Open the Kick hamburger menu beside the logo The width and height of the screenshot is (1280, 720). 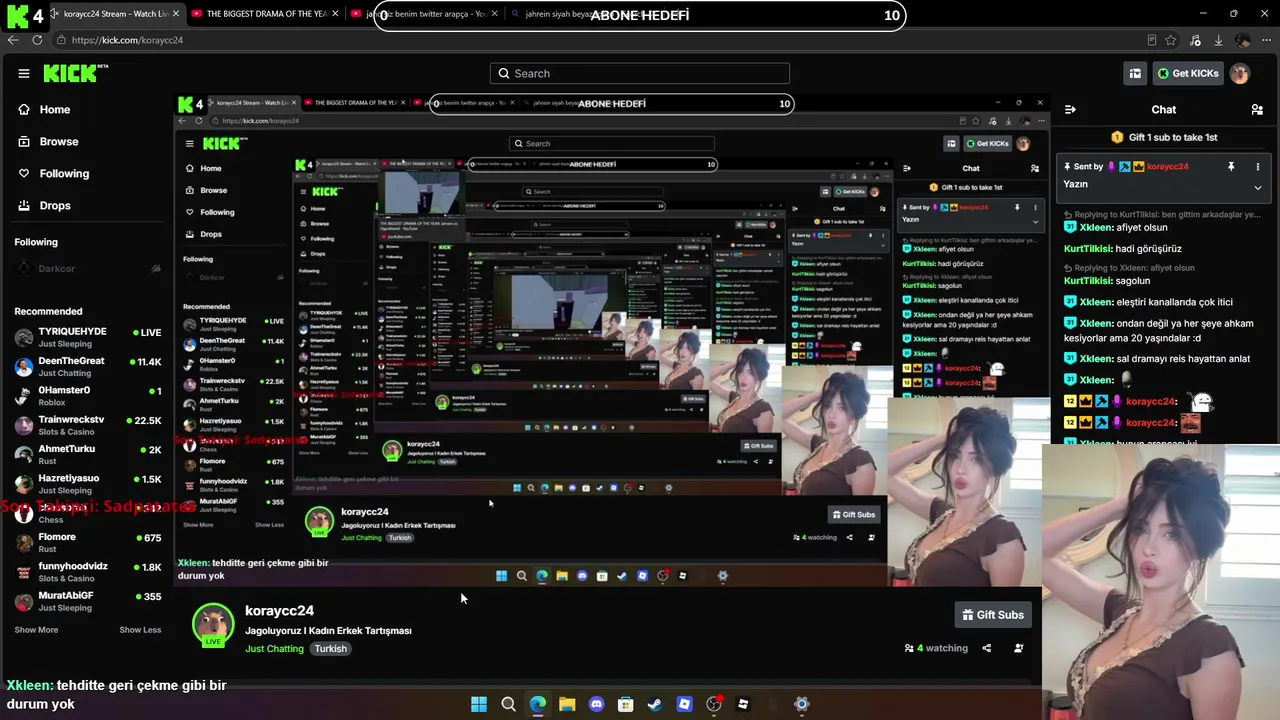24,73
